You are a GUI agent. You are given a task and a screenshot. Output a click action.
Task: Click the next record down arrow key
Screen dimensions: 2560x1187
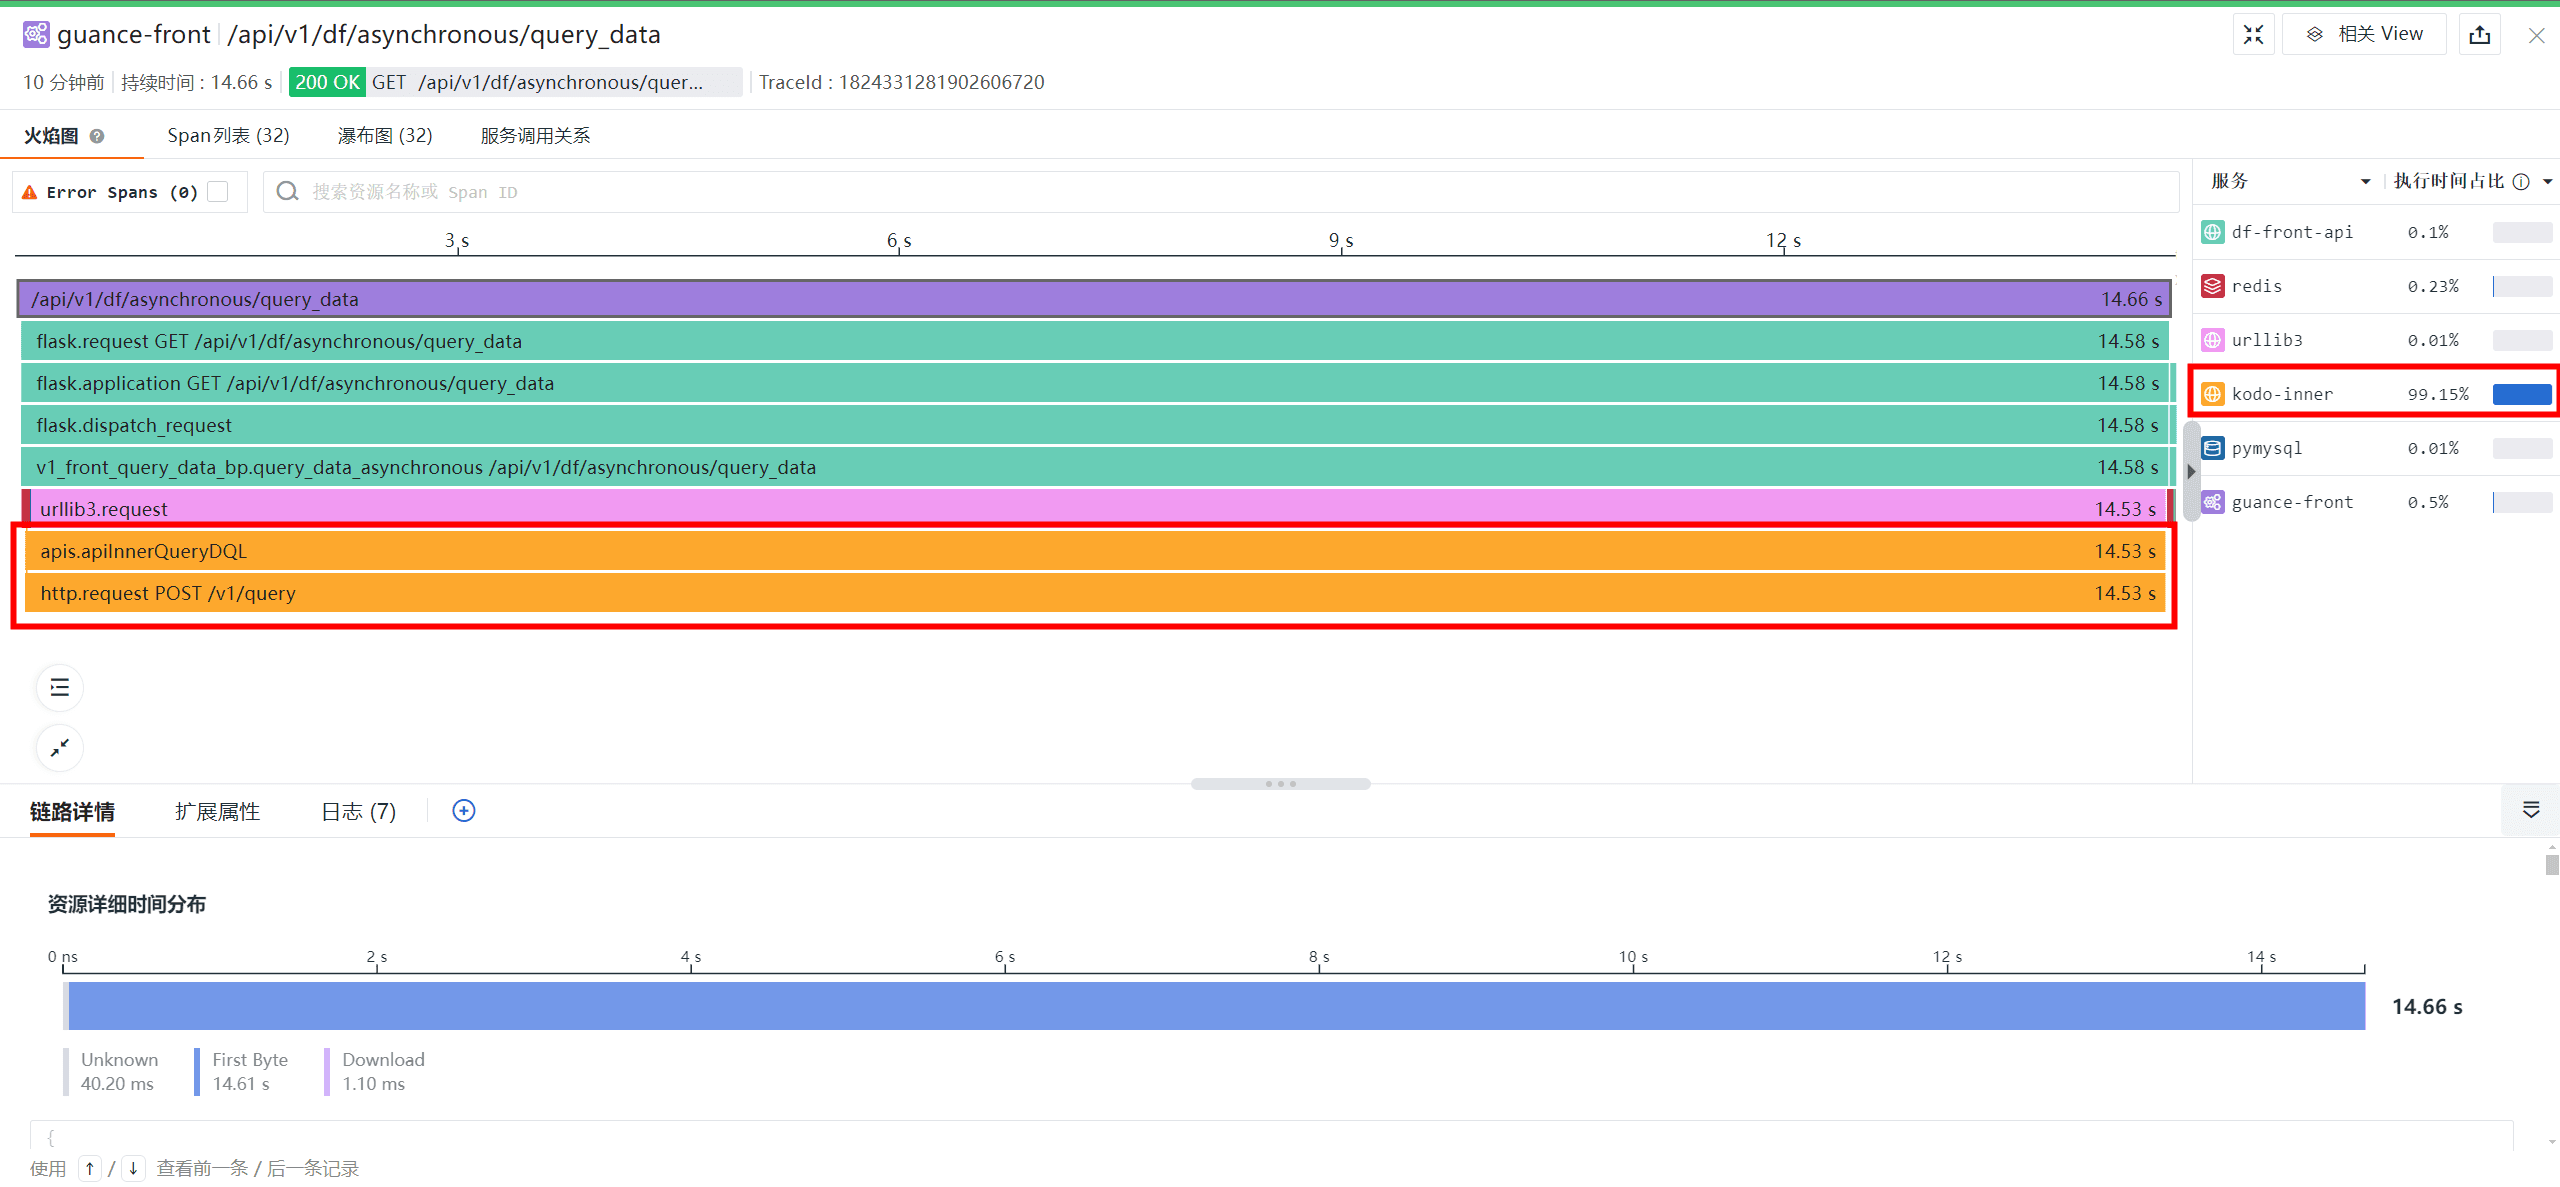tap(133, 1168)
